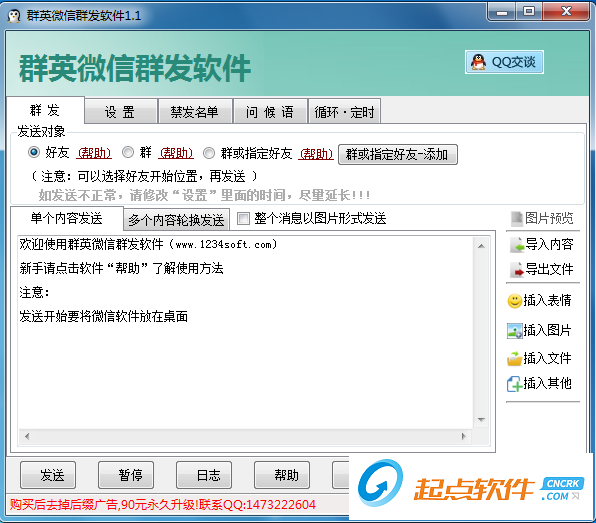
Task: Click the line 新手请点击软件“帮助”了解使用方法
Action: [x=122, y=268]
